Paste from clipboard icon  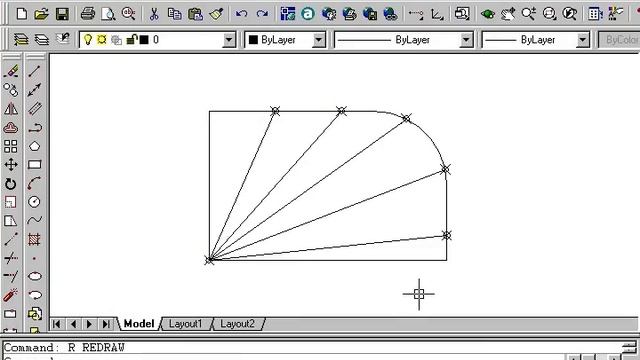point(196,14)
